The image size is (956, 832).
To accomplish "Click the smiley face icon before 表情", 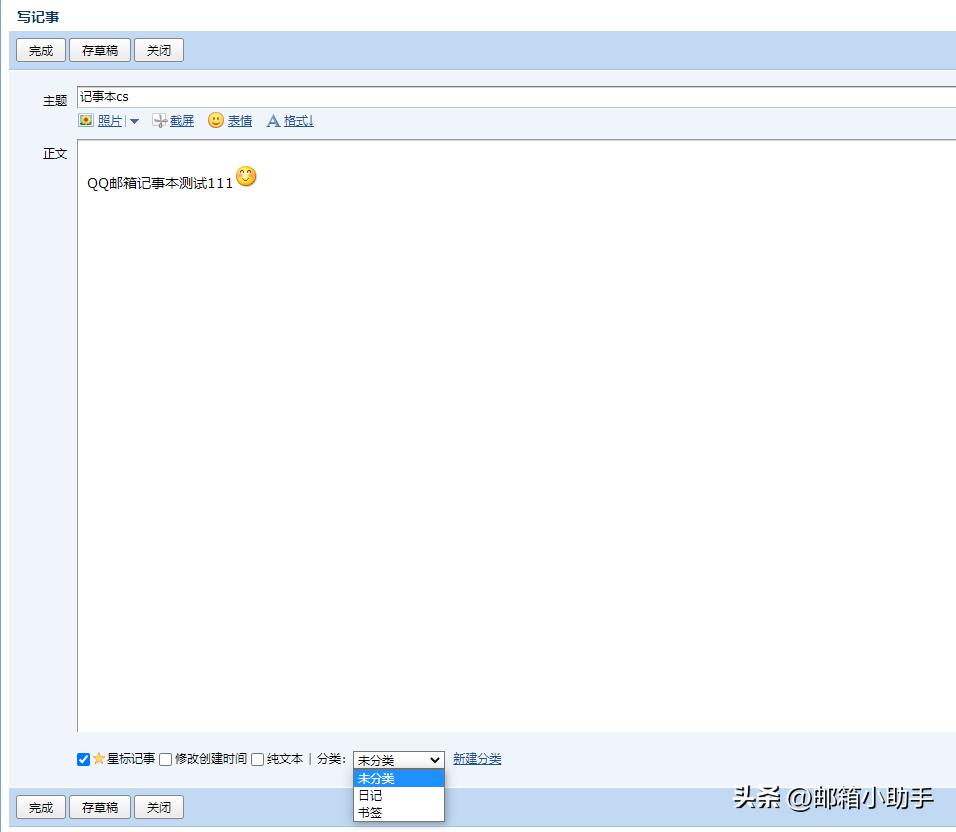I will coord(216,120).
